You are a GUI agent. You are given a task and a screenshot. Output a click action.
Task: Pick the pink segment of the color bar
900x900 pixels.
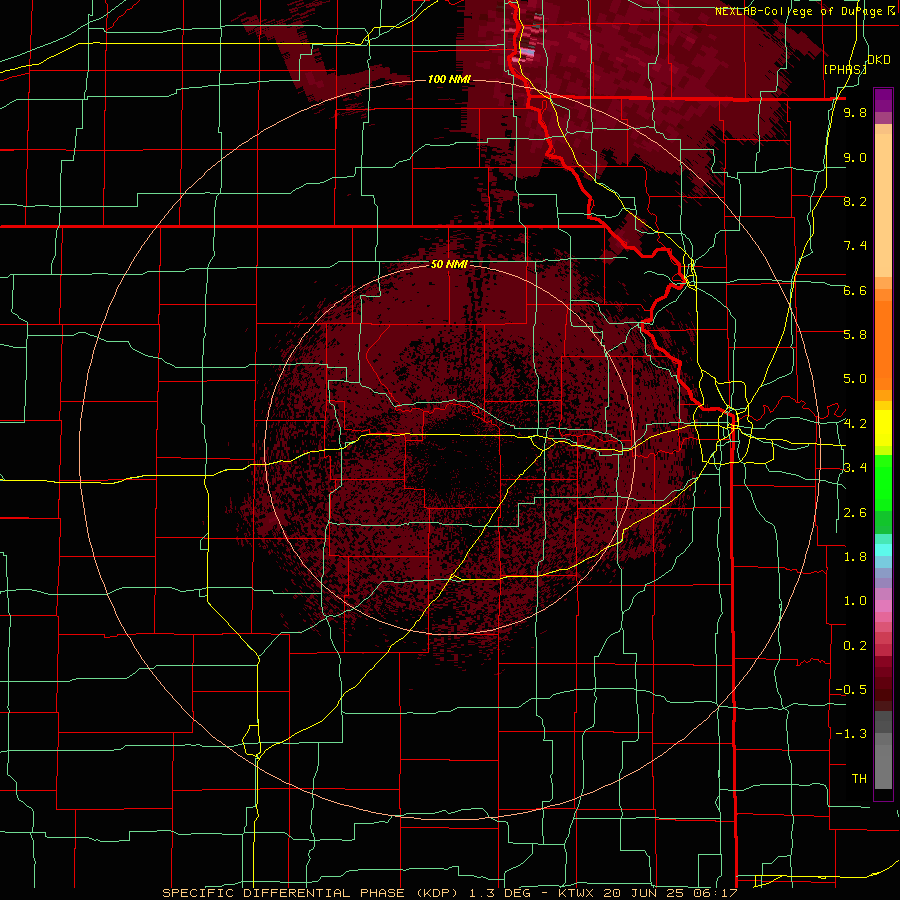[x=883, y=607]
